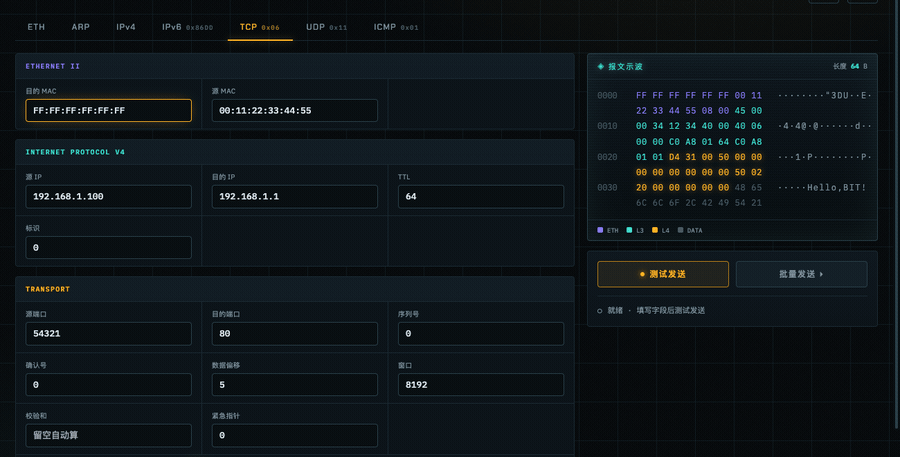The image size is (900, 457).
Task: Open the IPv4 tab
Action: [126, 27]
